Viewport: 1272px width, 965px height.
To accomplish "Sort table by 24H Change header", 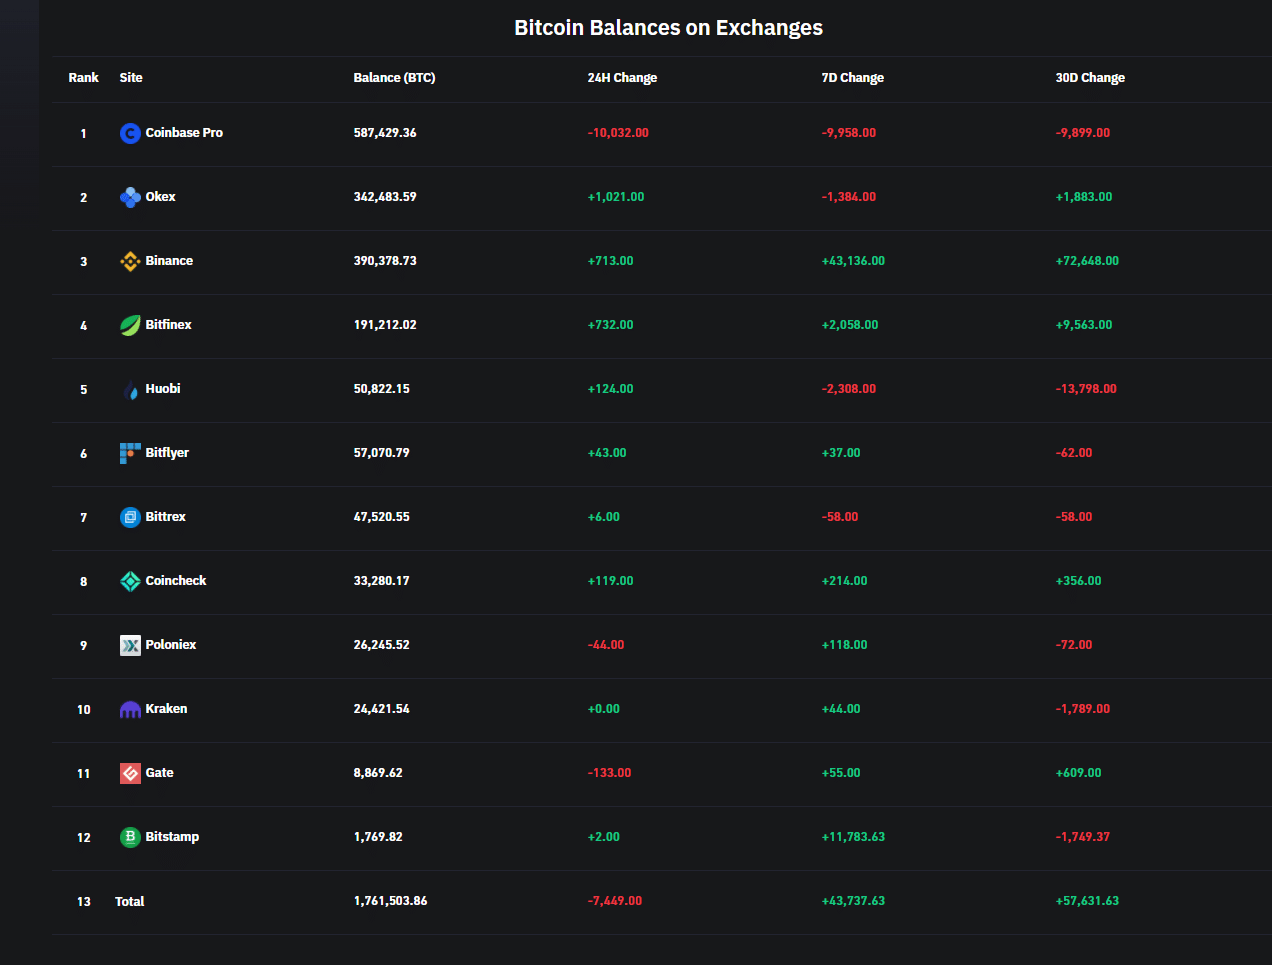I will click(x=622, y=78).
